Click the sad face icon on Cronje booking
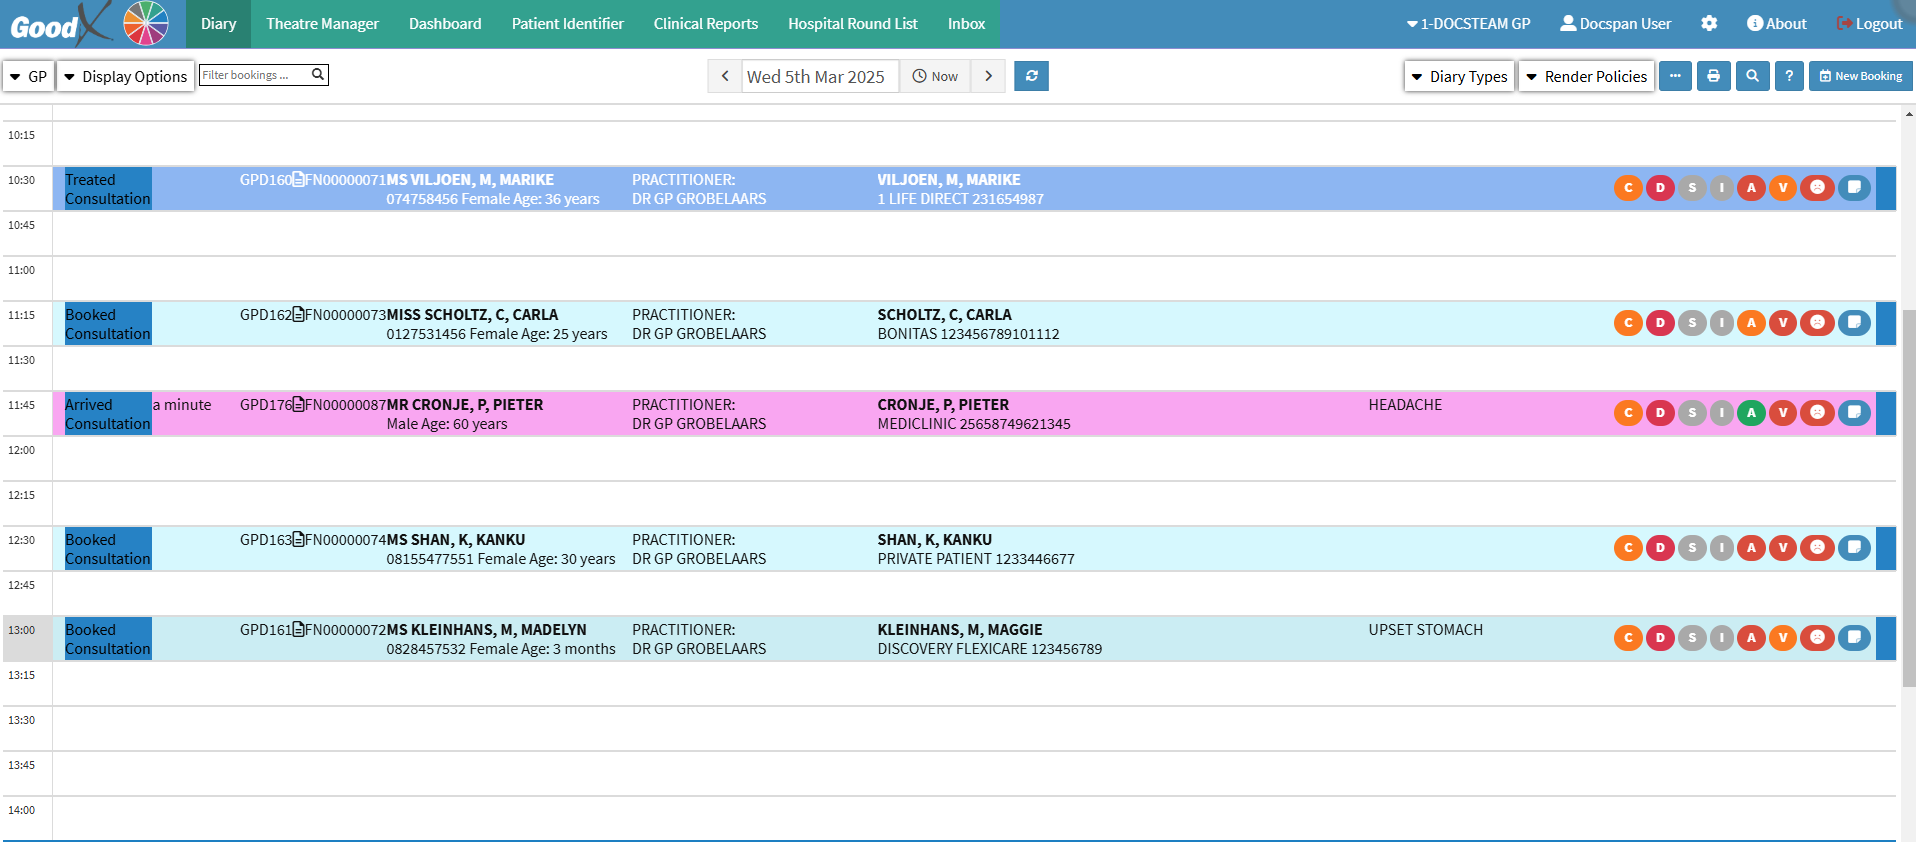The width and height of the screenshot is (1916, 842). (1817, 413)
